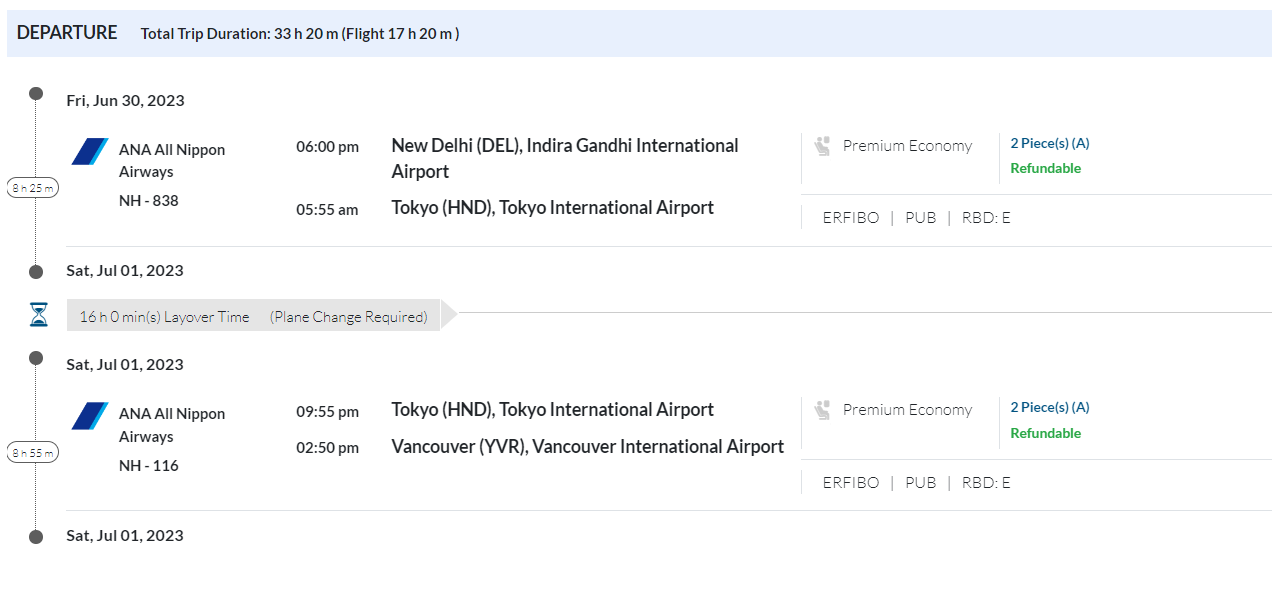The height and width of the screenshot is (592, 1272).
Task: Click the layover hourglass icon
Action: 38,315
